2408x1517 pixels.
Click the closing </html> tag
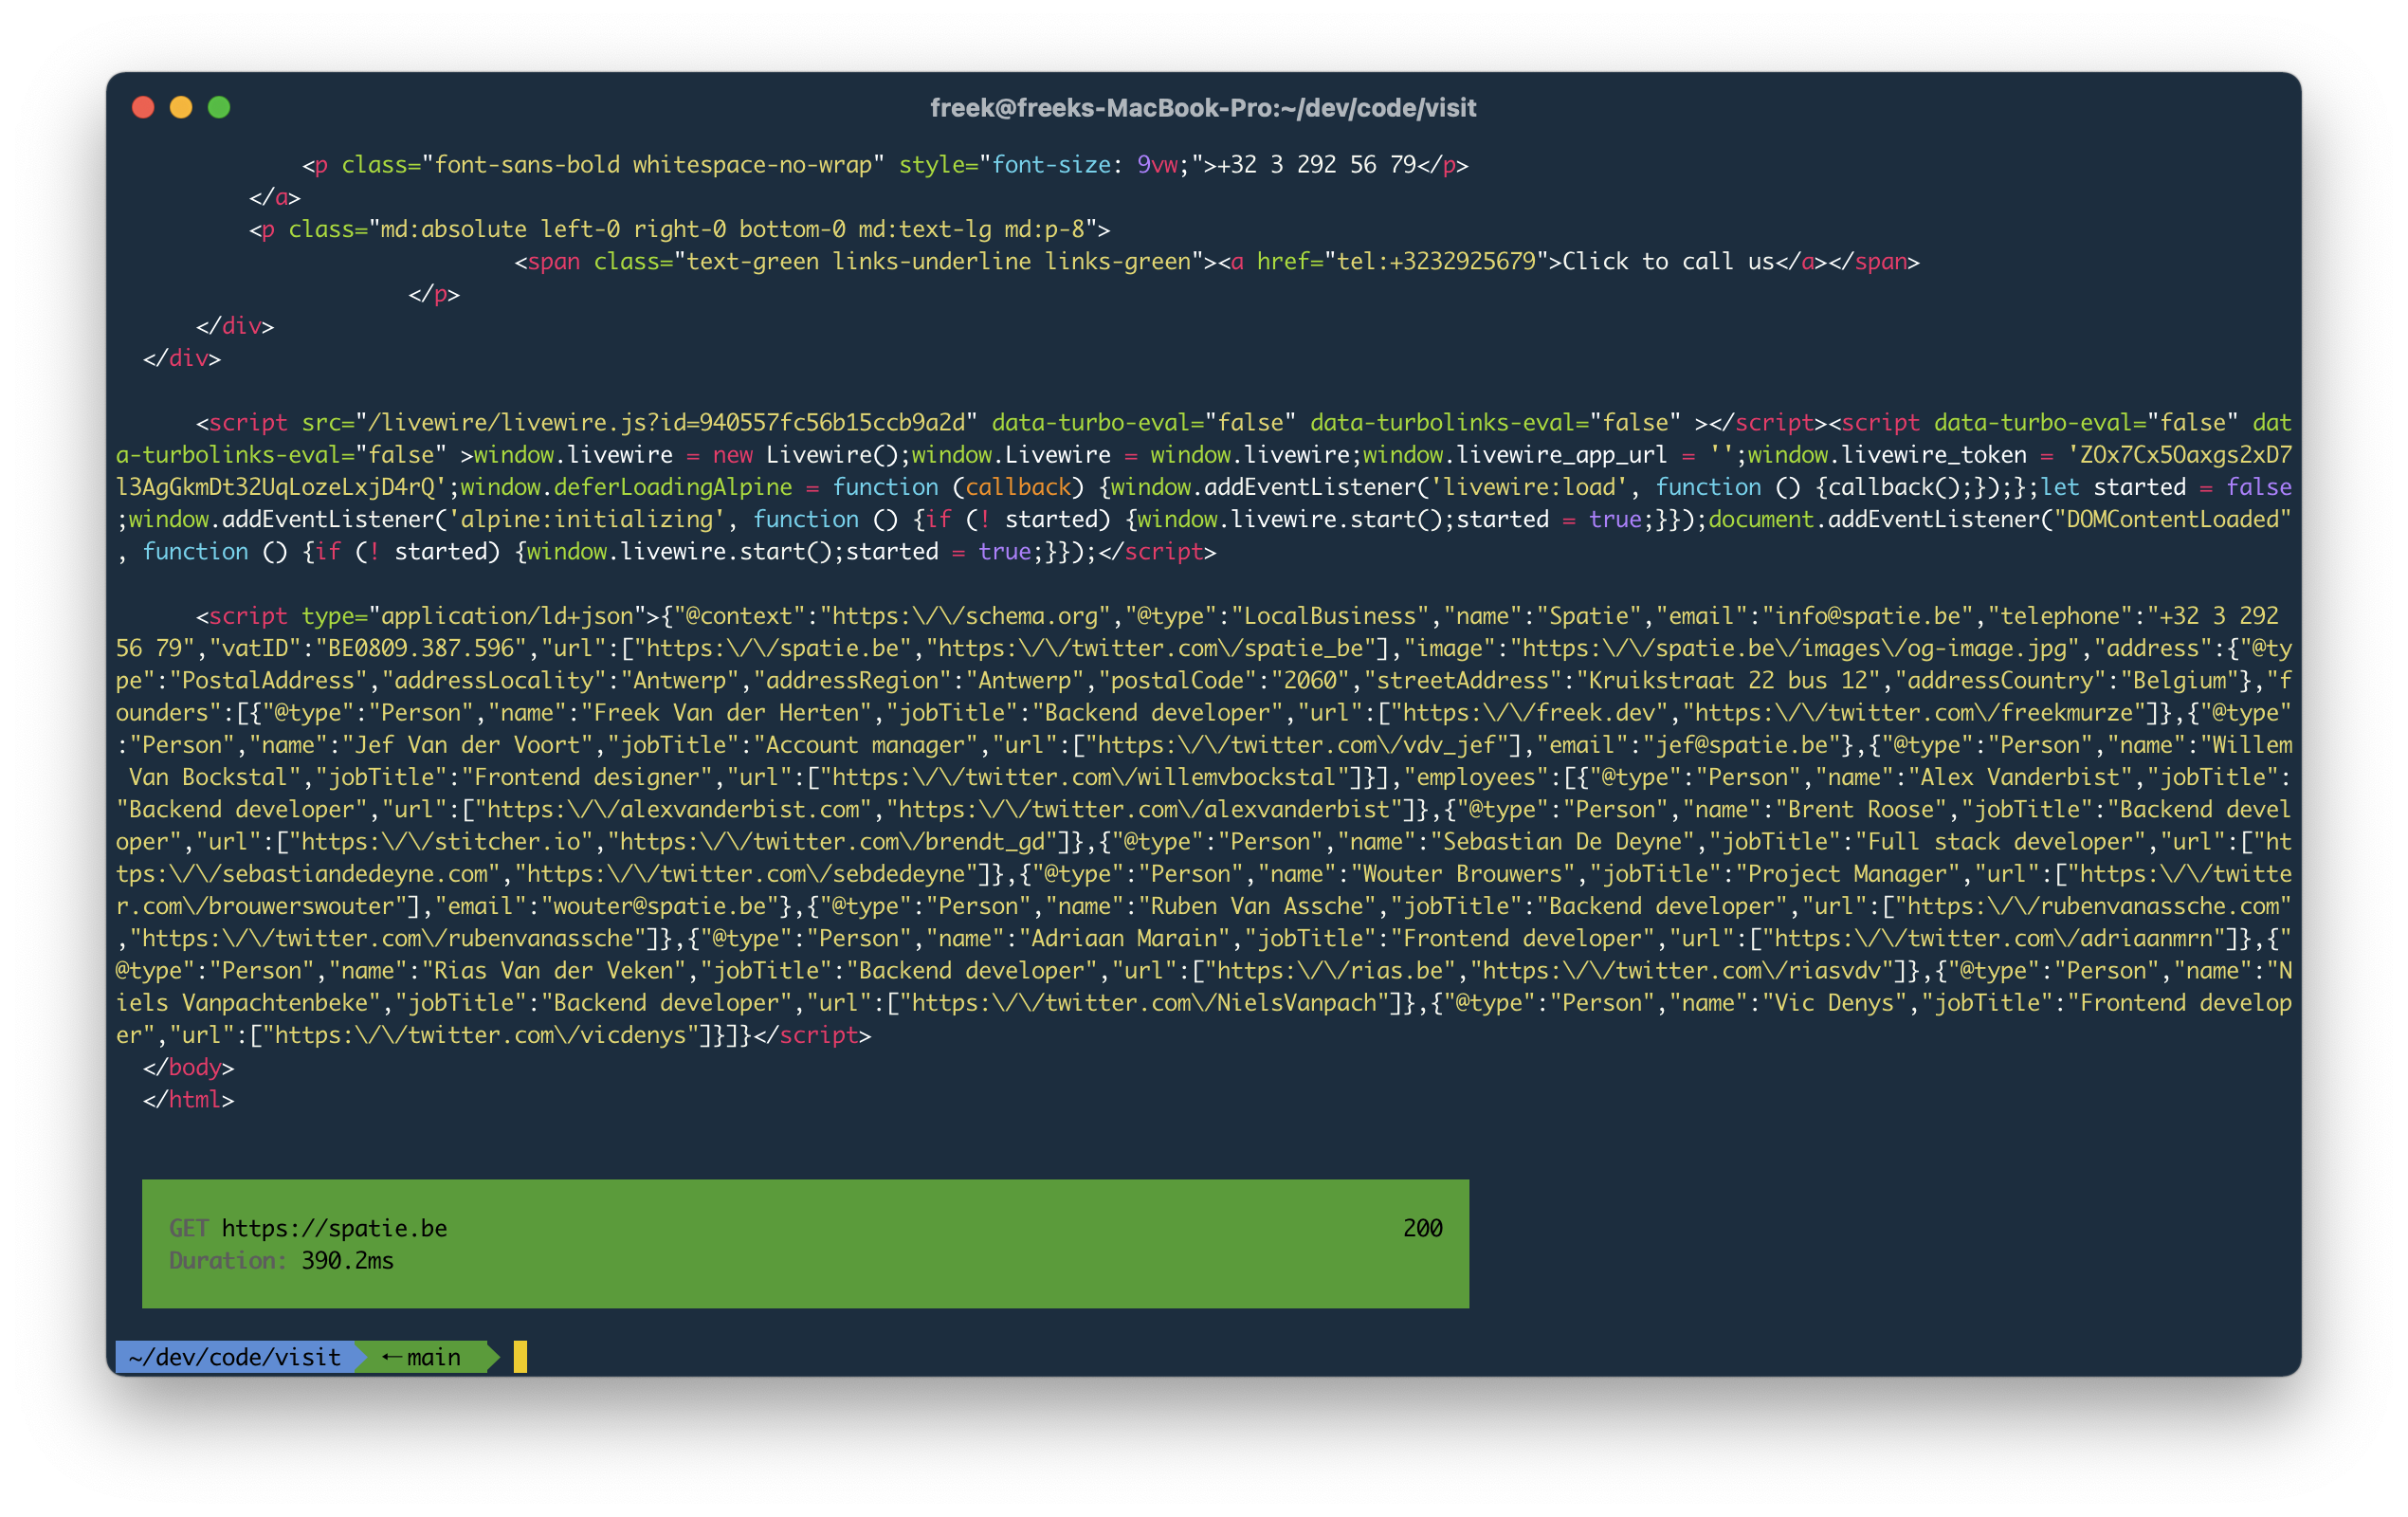189,1100
